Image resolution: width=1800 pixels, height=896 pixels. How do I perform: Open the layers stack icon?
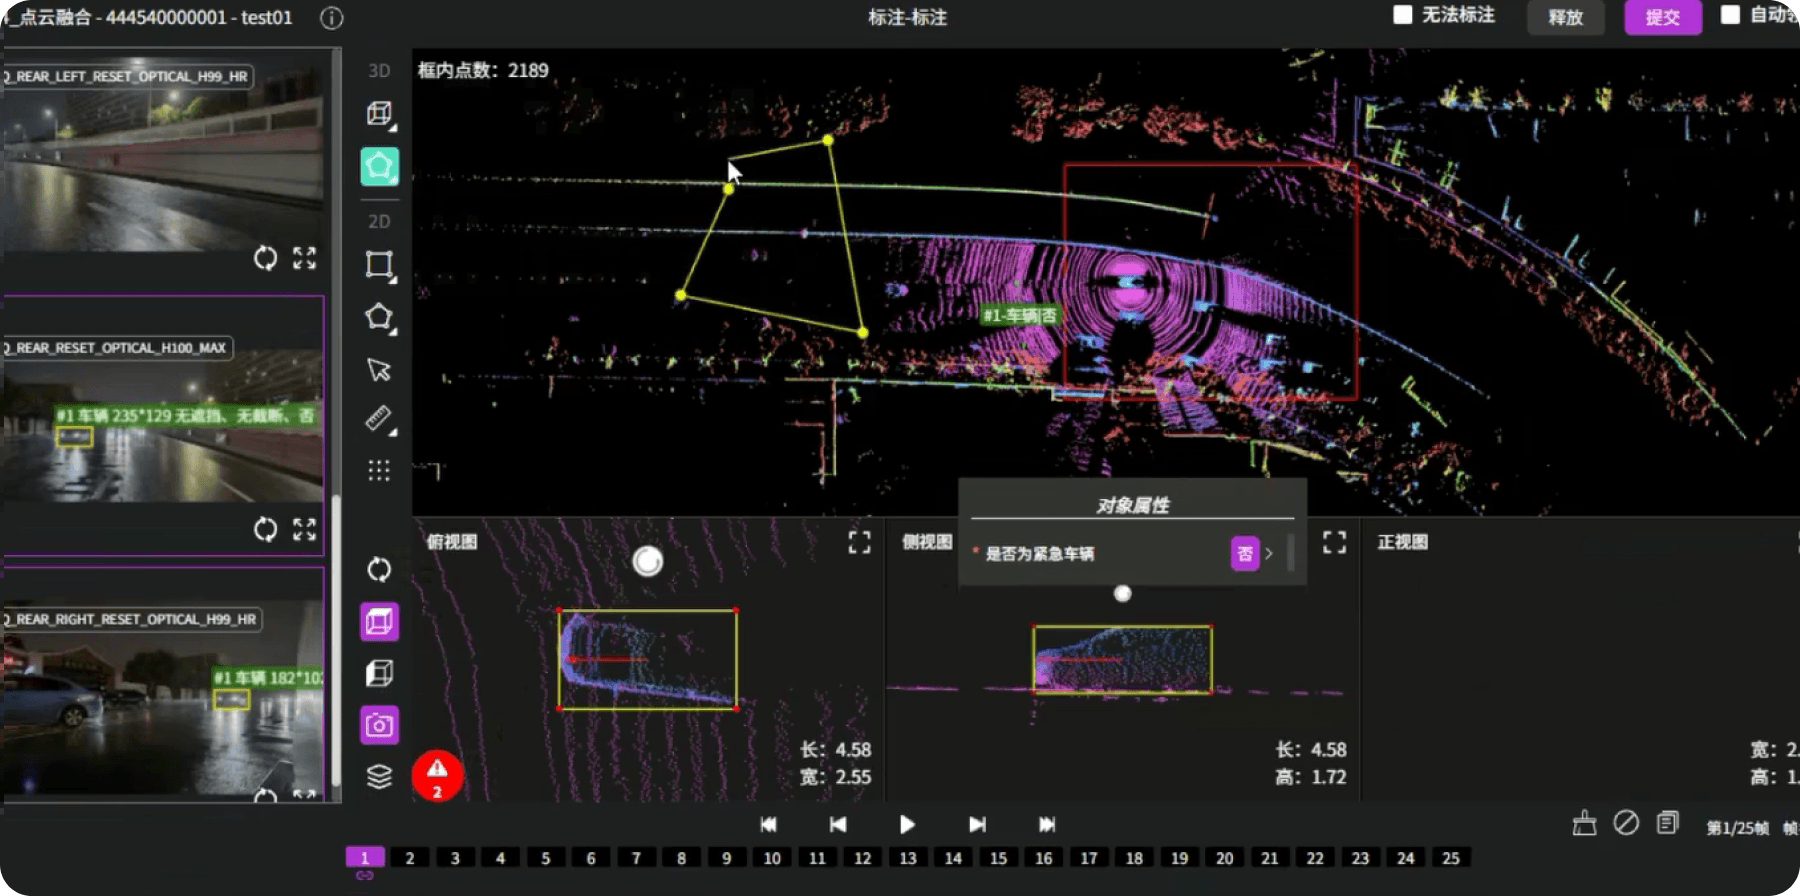(379, 777)
